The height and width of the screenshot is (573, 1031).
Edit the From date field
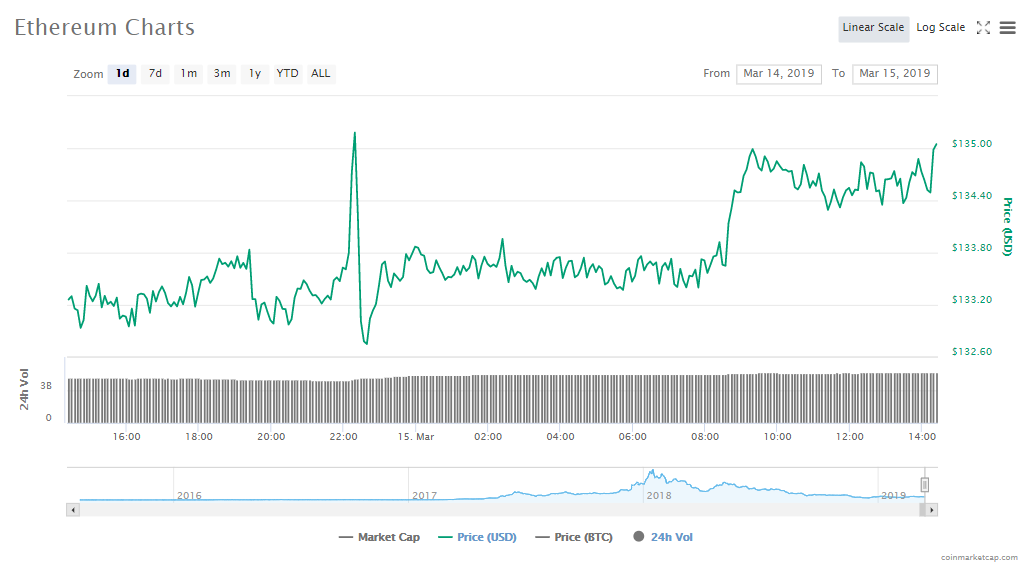[779, 73]
